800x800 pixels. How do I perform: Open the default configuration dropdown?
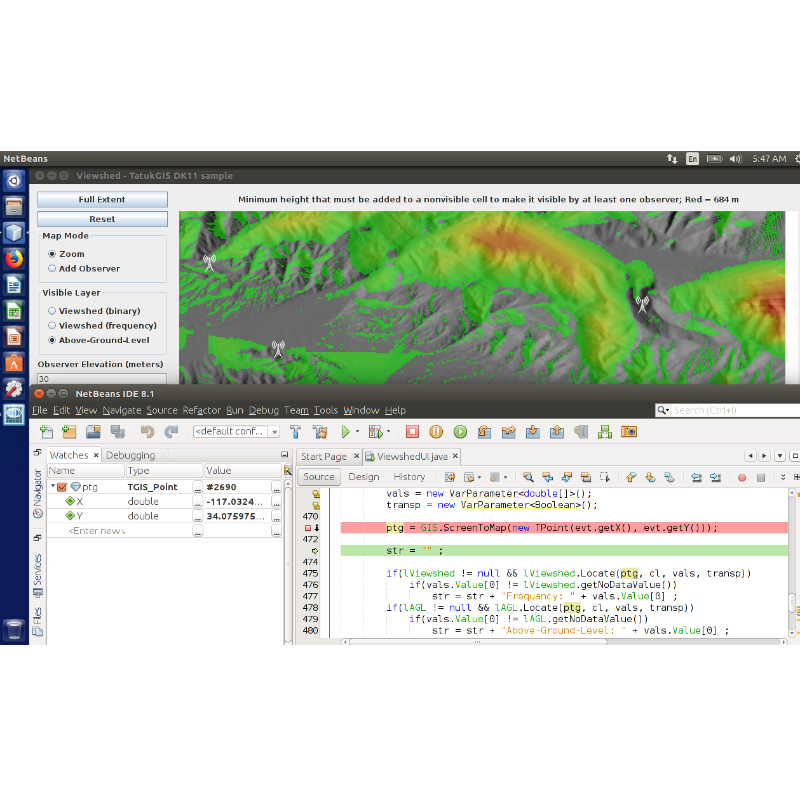coord(274,431)
